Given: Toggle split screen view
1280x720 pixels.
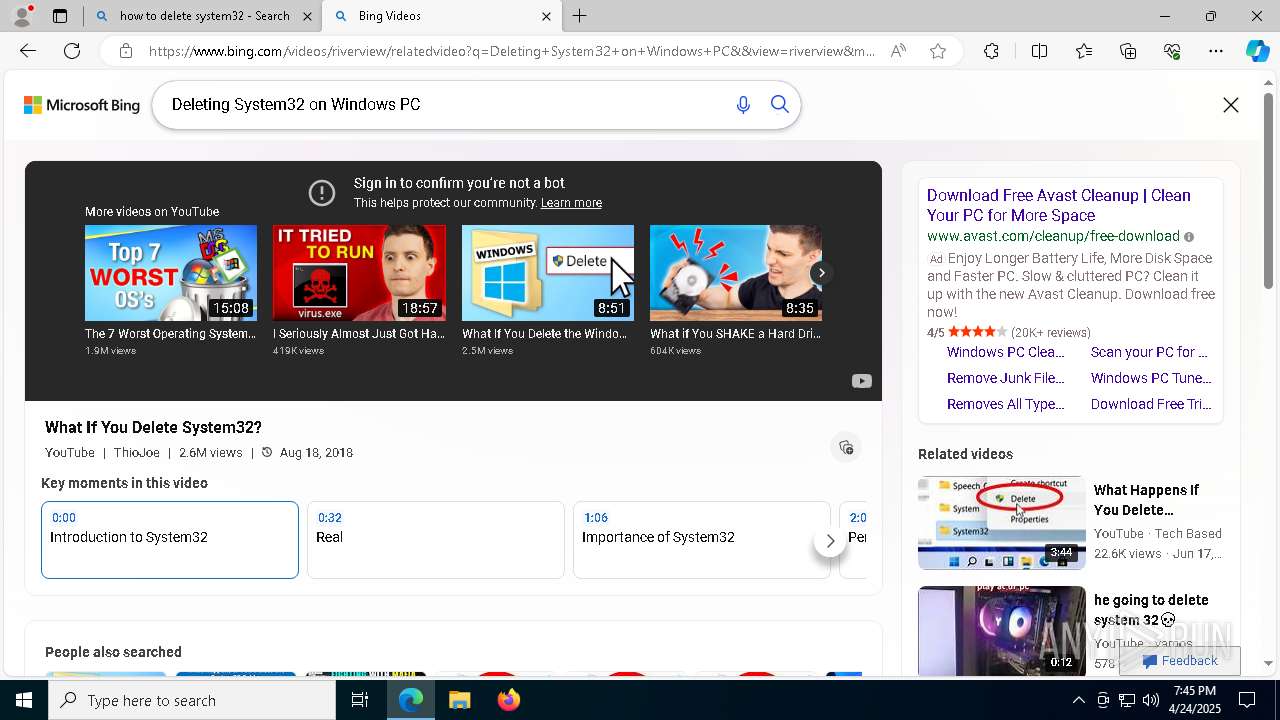Looking at the screenshot, I should pyautogui.click(x=1039, y=51).
